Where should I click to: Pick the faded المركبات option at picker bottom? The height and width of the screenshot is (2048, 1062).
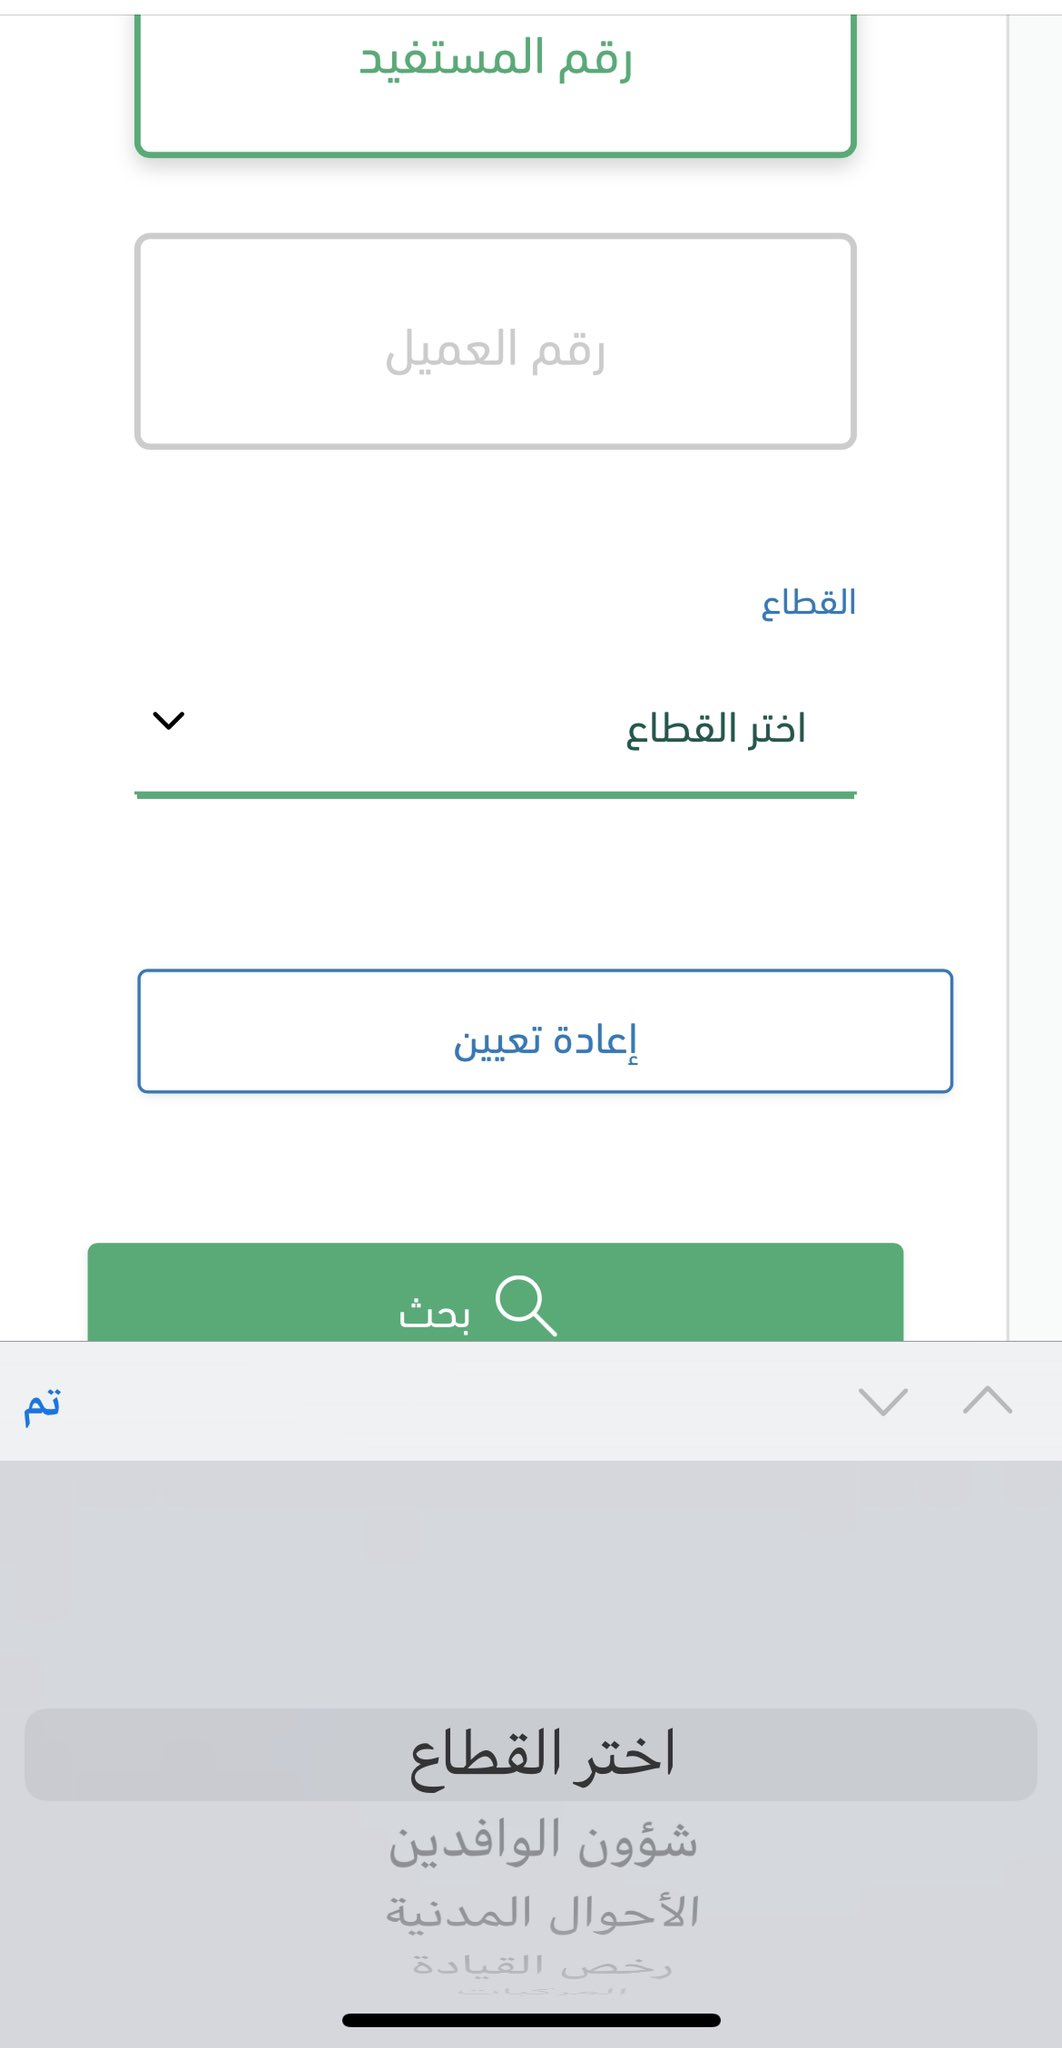click(542, 1991)
